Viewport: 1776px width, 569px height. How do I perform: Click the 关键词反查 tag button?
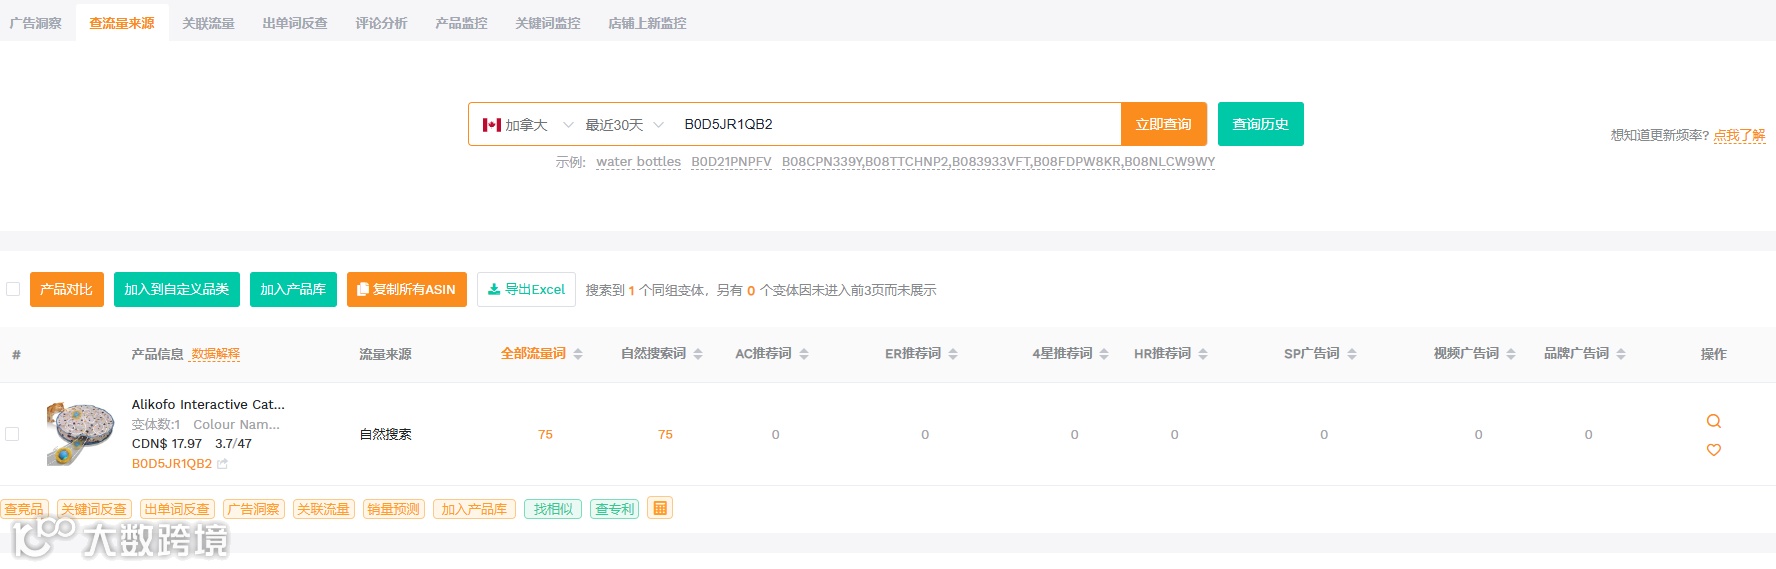[94, 509]
